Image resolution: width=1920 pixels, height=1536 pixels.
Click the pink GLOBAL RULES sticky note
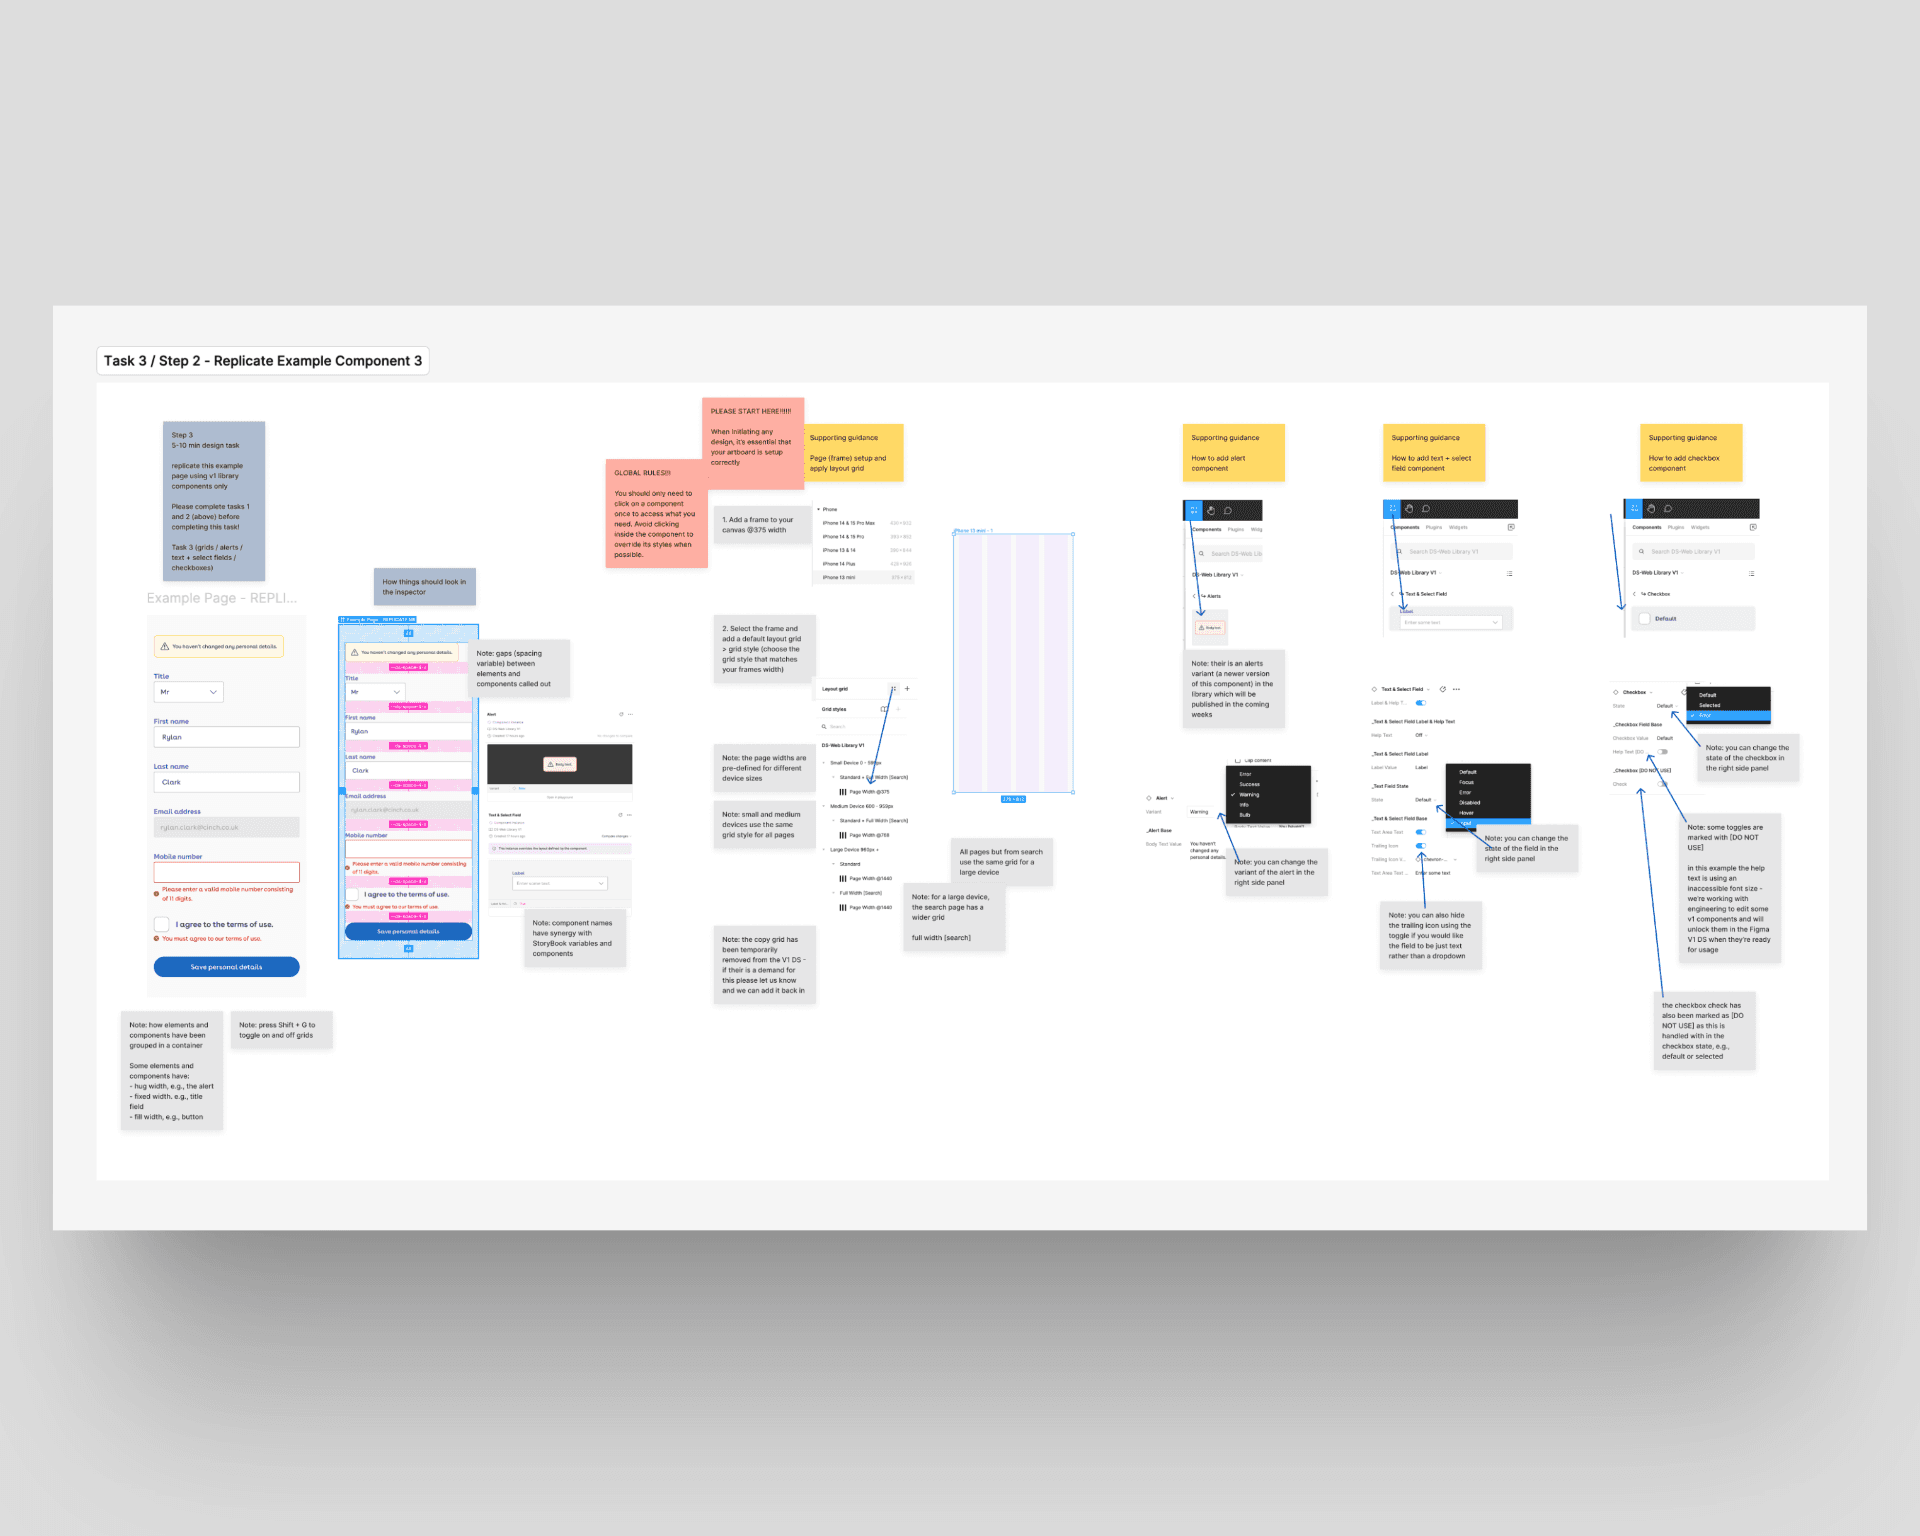tap(656, 514)
